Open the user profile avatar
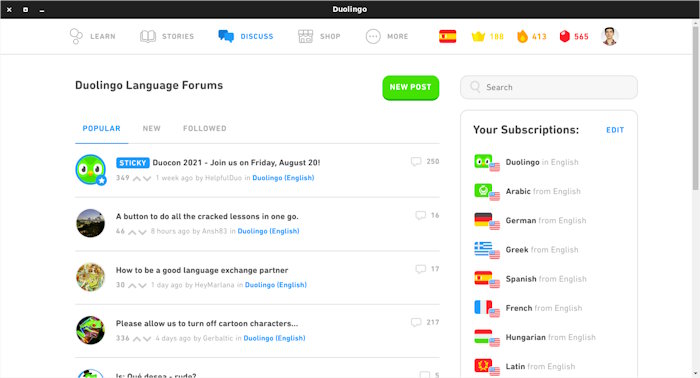 pos(609,36)
